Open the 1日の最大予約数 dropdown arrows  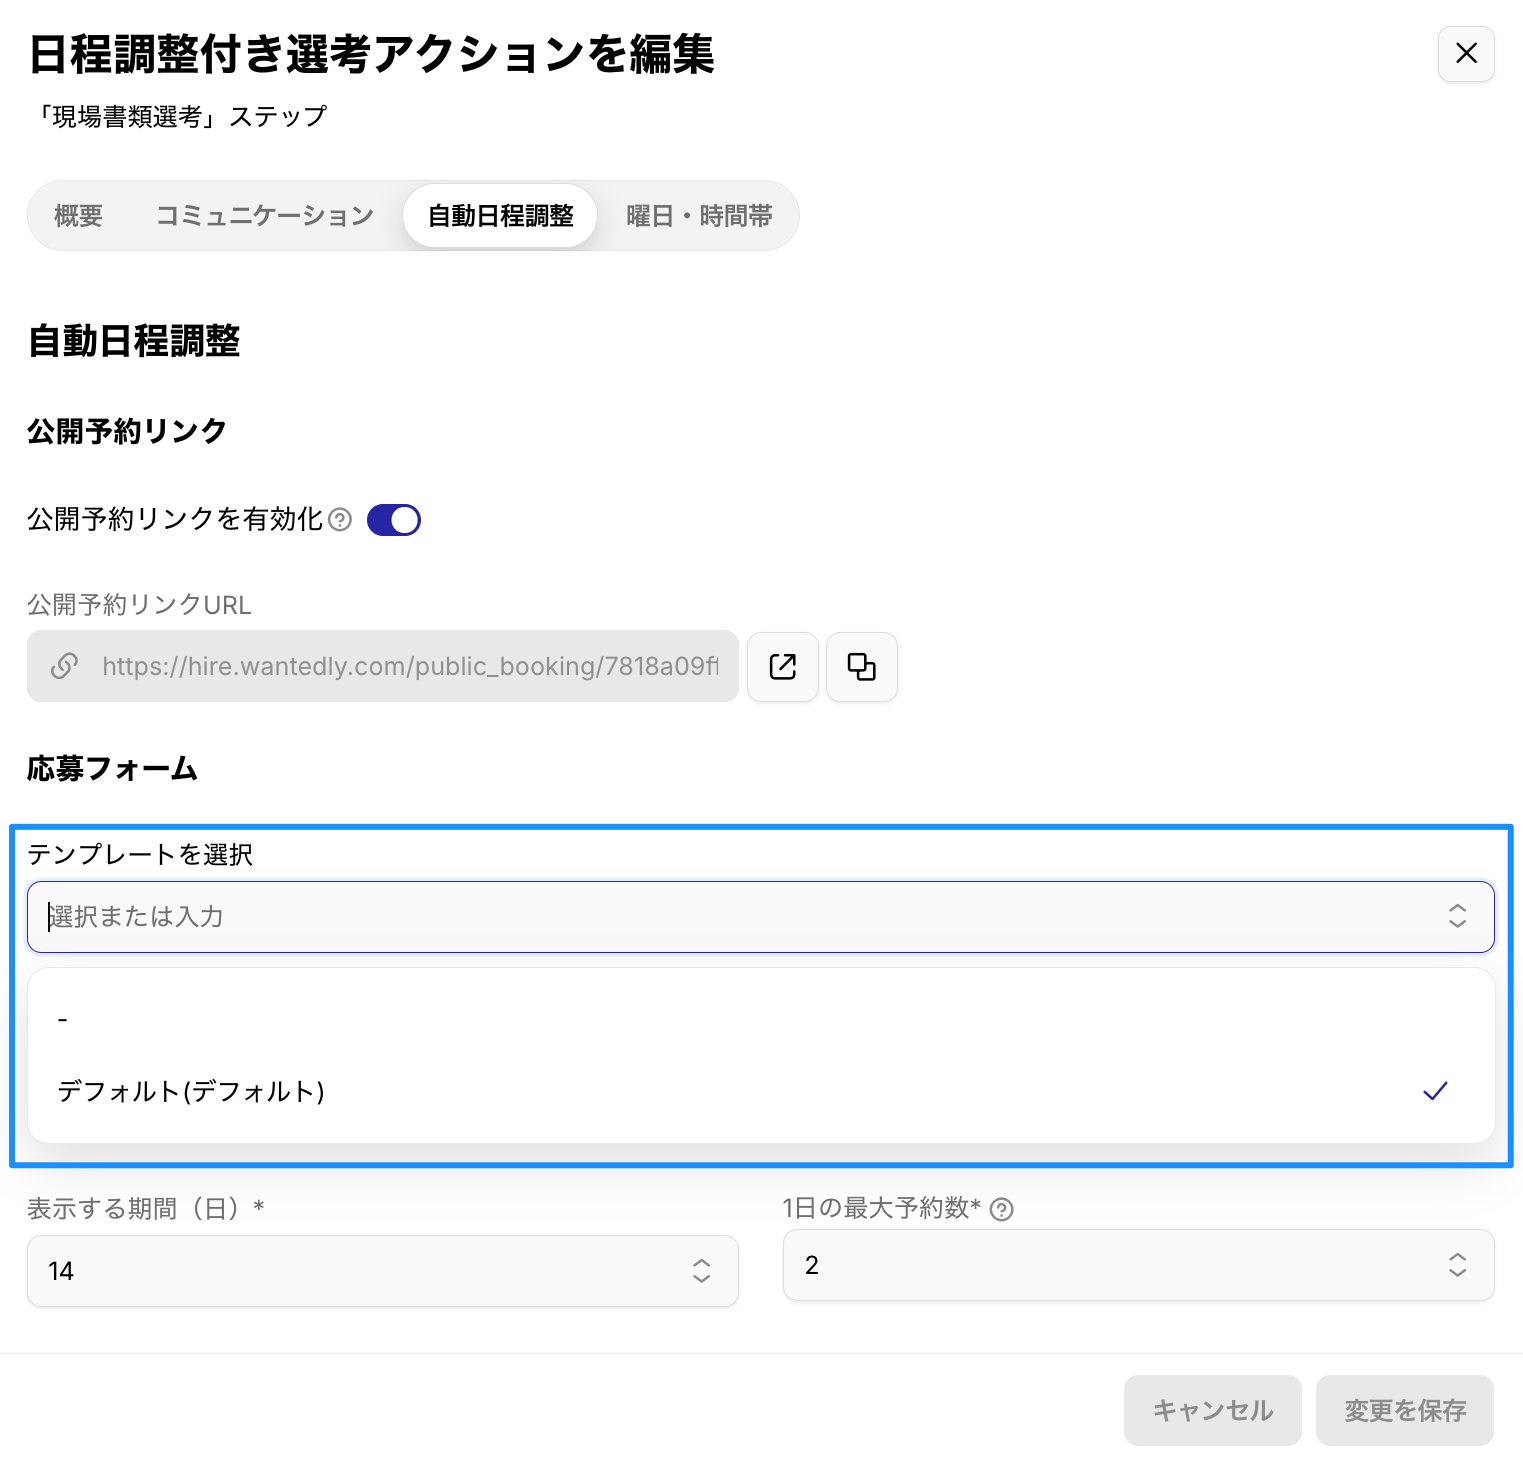tap(1457, 1265)
